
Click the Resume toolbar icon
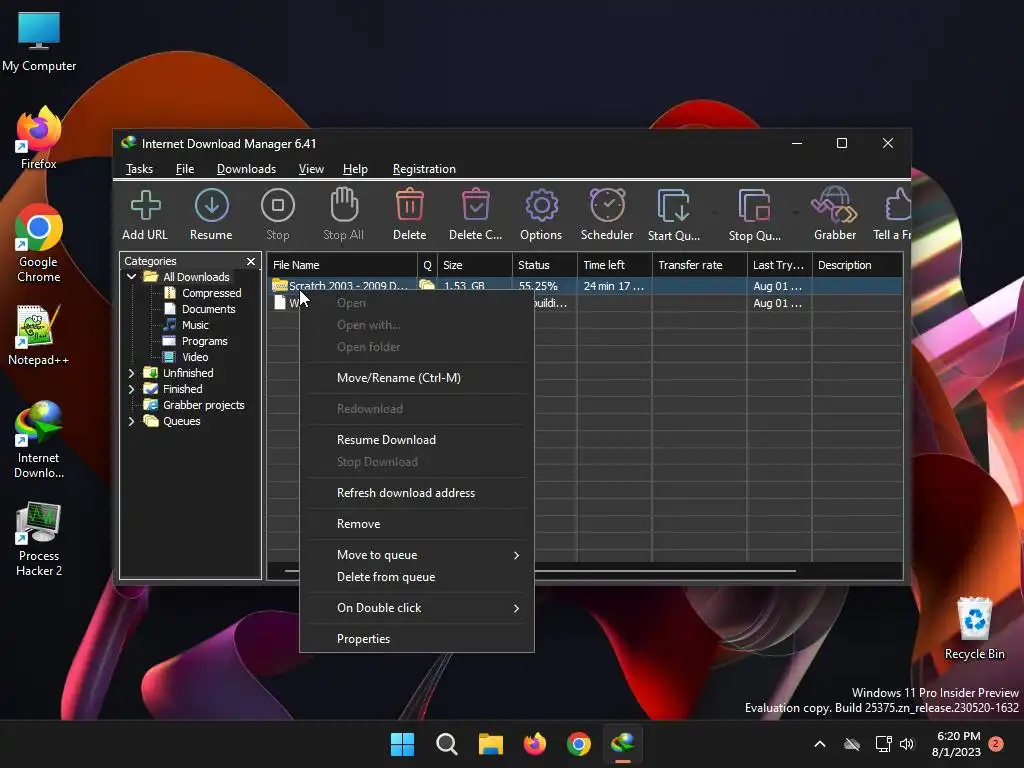(212, 206)
